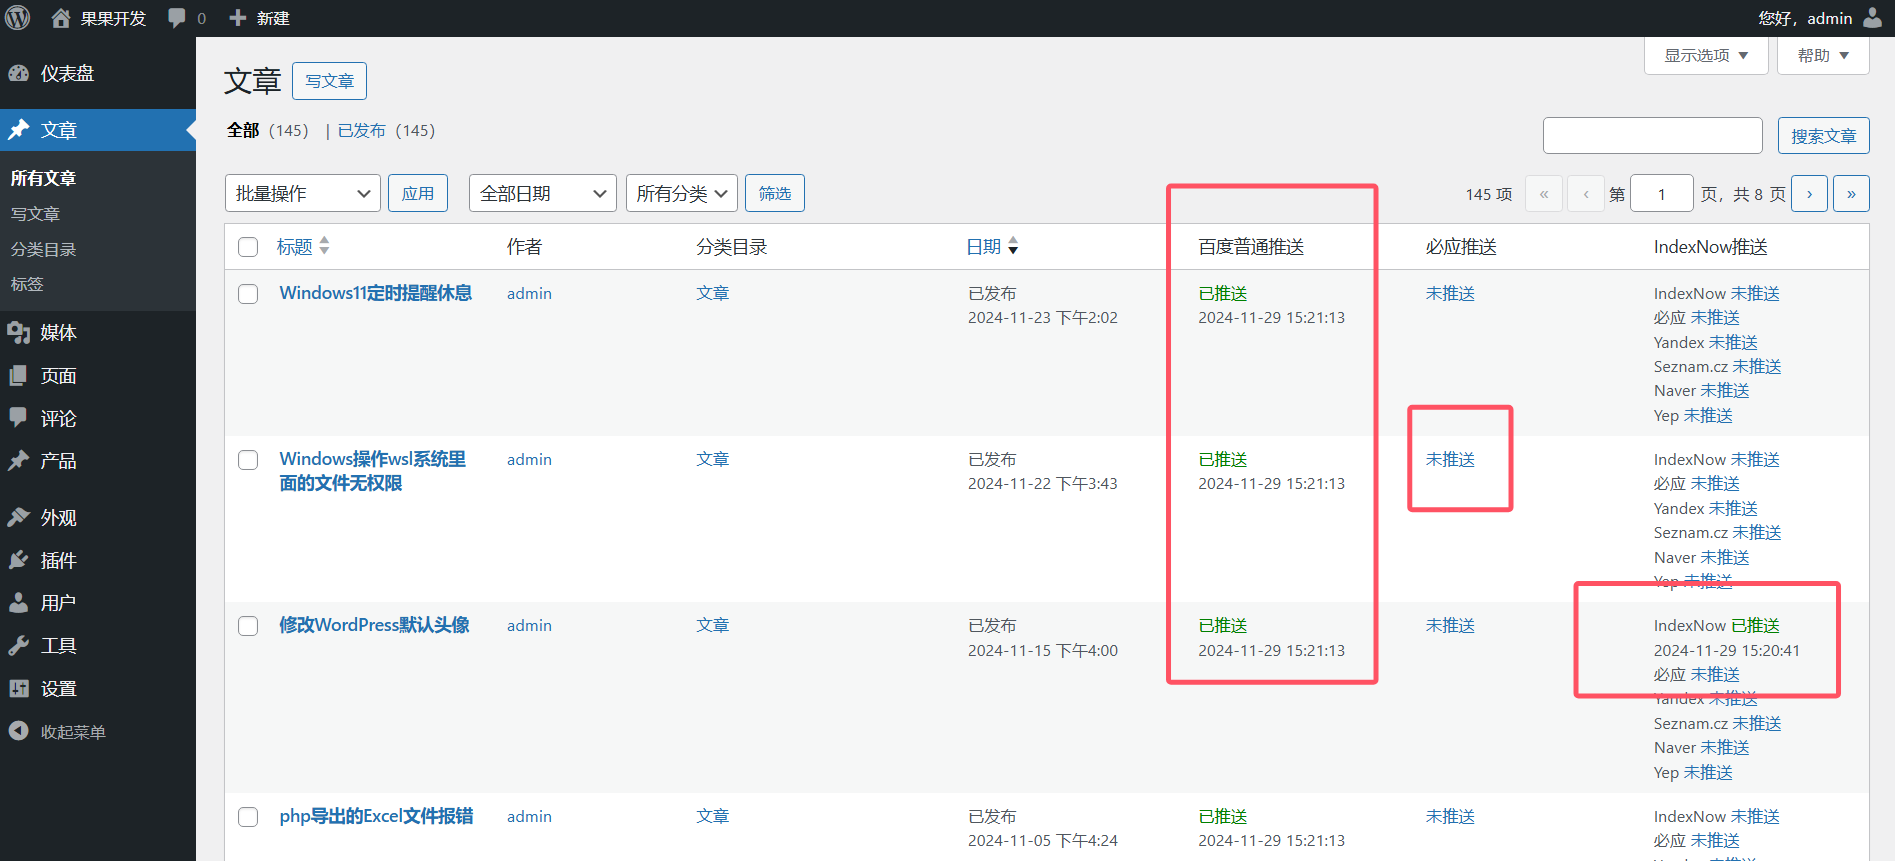Viewport: 1895px width, 861px height.
Task: Click 必应推送 未推送 for Windows11定时提醒休息
Action: point(1450,293)
